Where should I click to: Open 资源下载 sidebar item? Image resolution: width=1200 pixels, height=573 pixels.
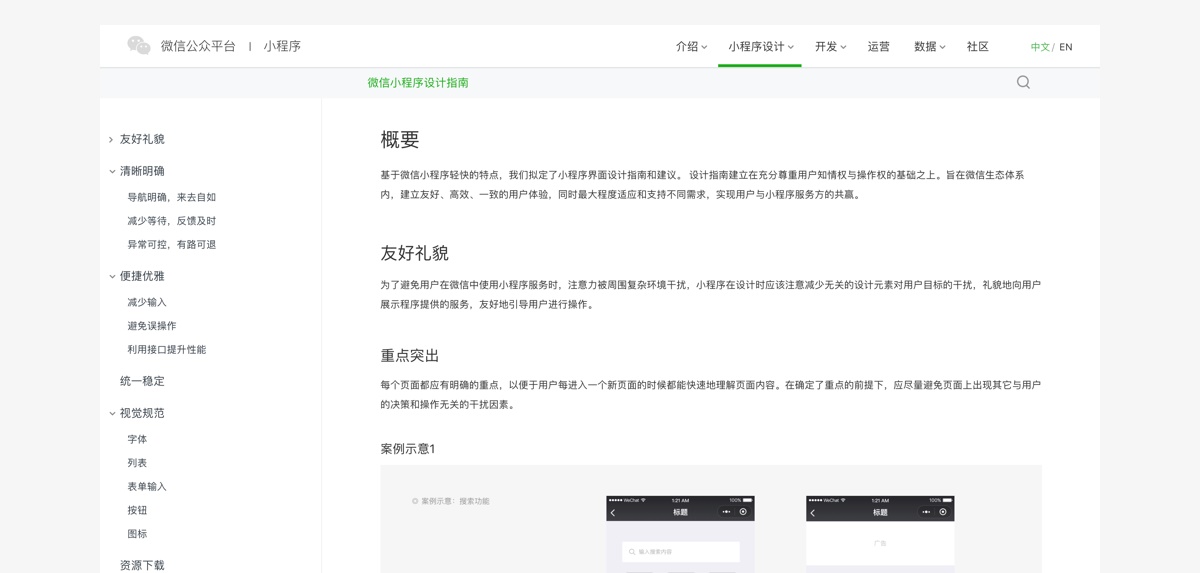[x=142, y=565]
